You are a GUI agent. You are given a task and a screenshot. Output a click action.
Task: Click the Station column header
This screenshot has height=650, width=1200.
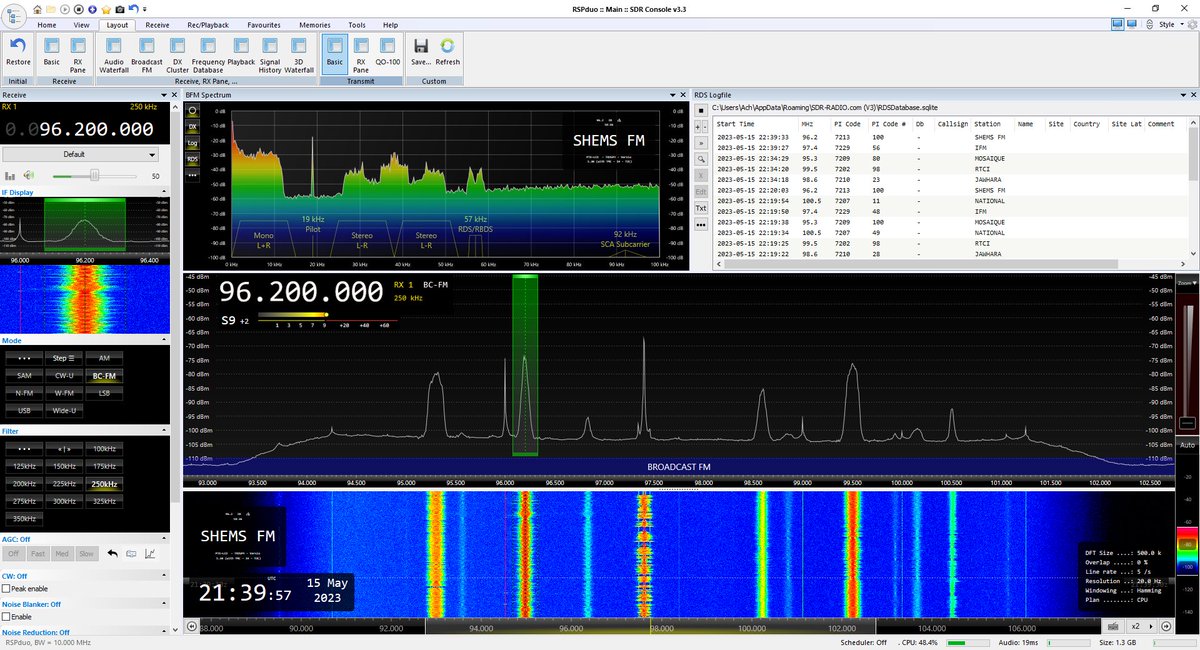click(988, 124)
